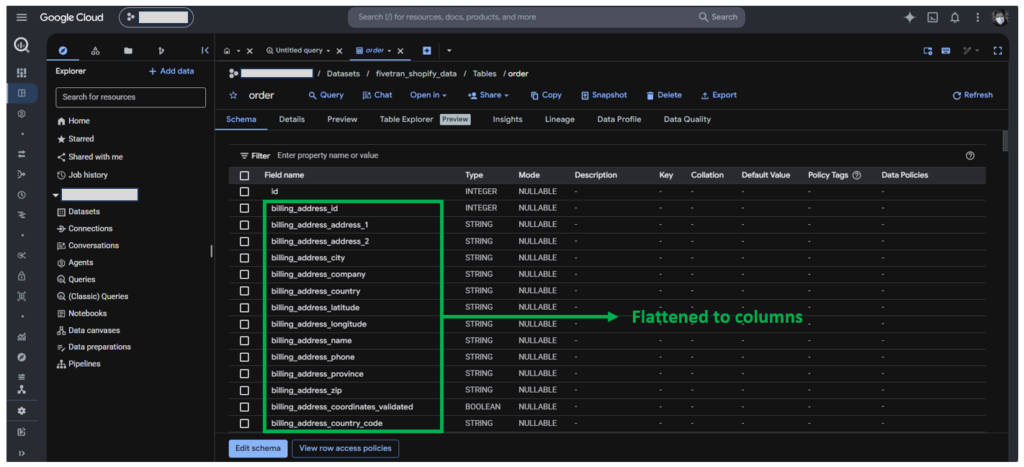Image resolution: width=1024 pixels, height=467 pixels.
Task: Create a new query tab with the plus icon
Action: 426,50
